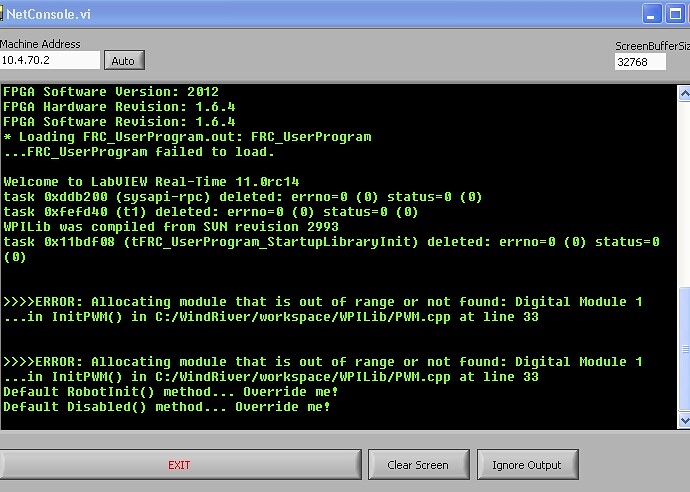Click 'WPILib was compiled from SVN revision 2993'

pos(171,227)
